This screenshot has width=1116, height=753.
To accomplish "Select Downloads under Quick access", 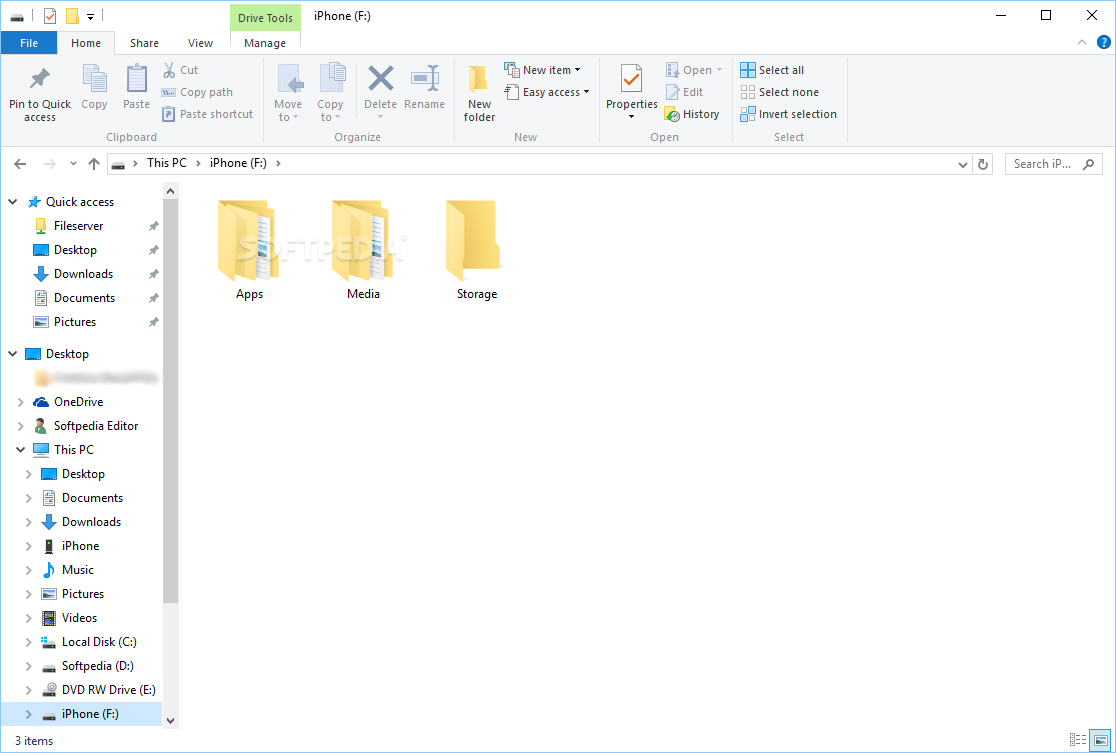I will [x=83, y=274].
